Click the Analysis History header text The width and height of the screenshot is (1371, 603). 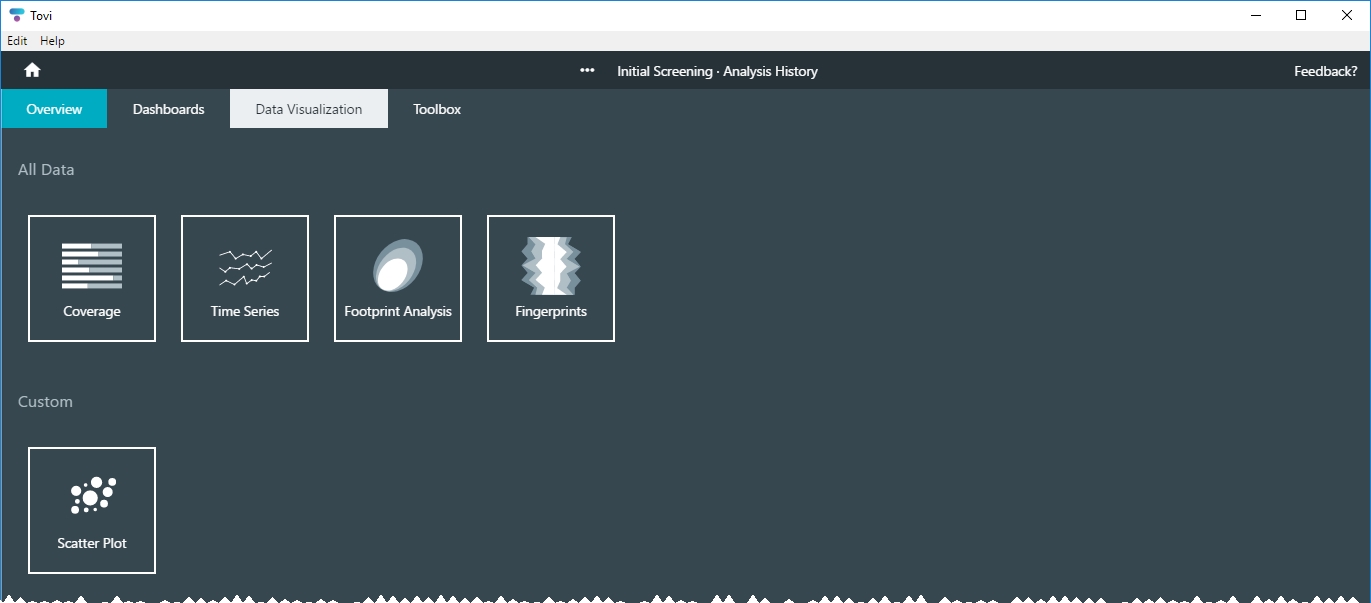(x=770, y=71)
